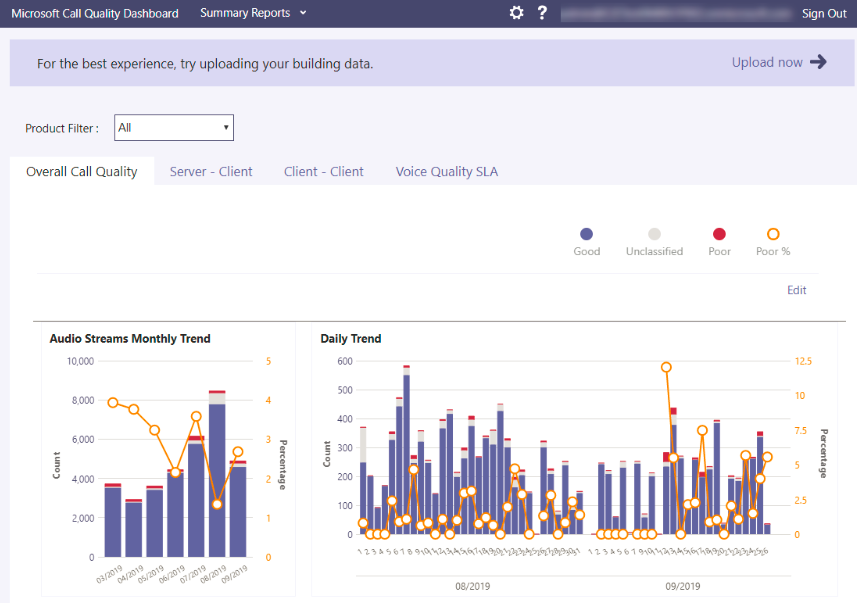Switch to Server - Client tab
This screenshot has height=610, width=857.
coord(211,172)
